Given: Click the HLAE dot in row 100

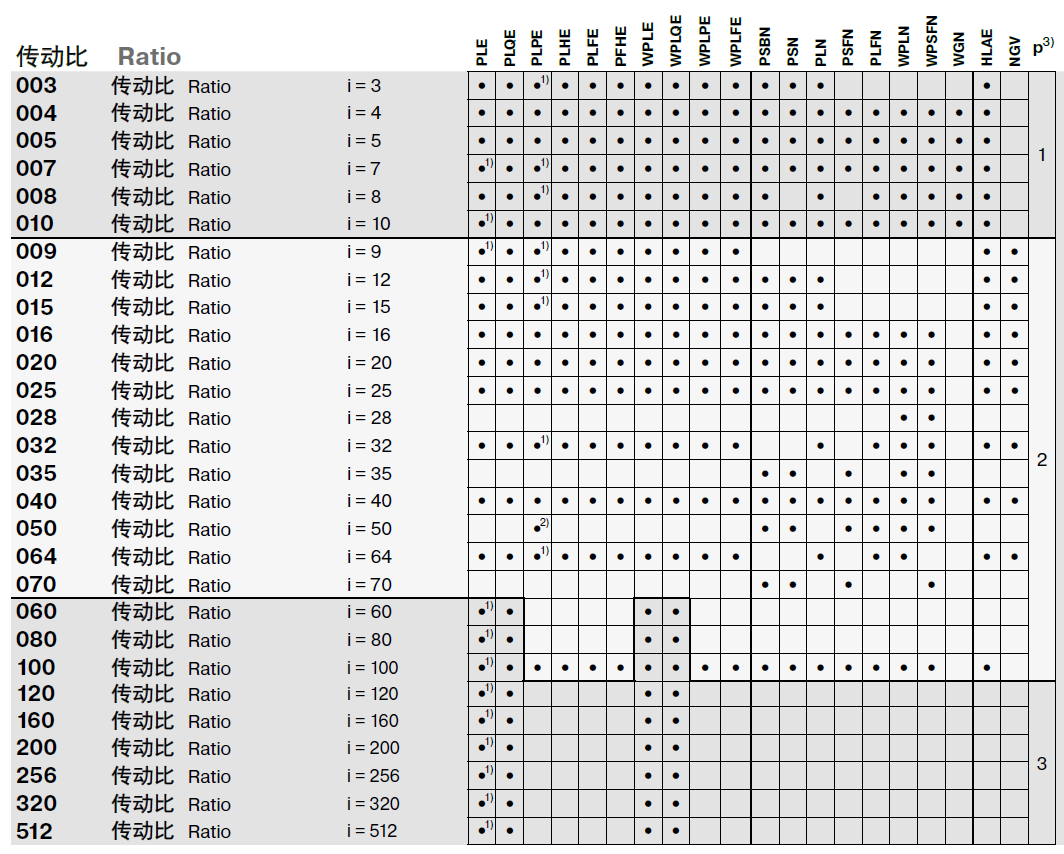Looking at the screenshot, I should coord(987,667).
